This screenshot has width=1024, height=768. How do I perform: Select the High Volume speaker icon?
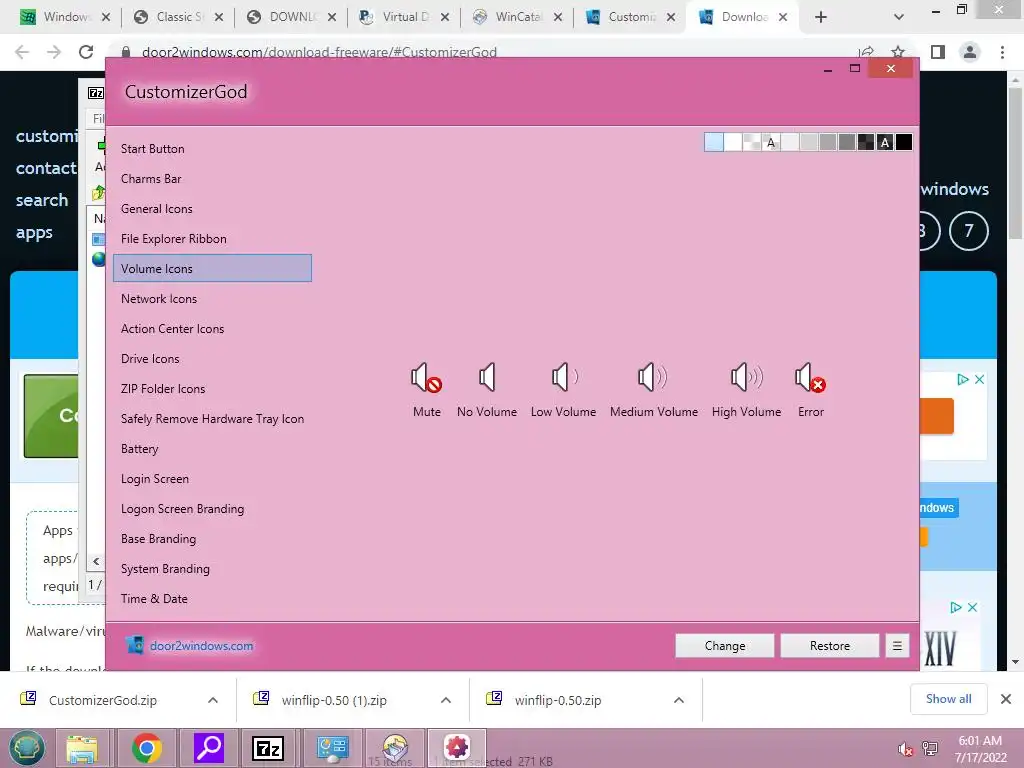pos(746,377)
